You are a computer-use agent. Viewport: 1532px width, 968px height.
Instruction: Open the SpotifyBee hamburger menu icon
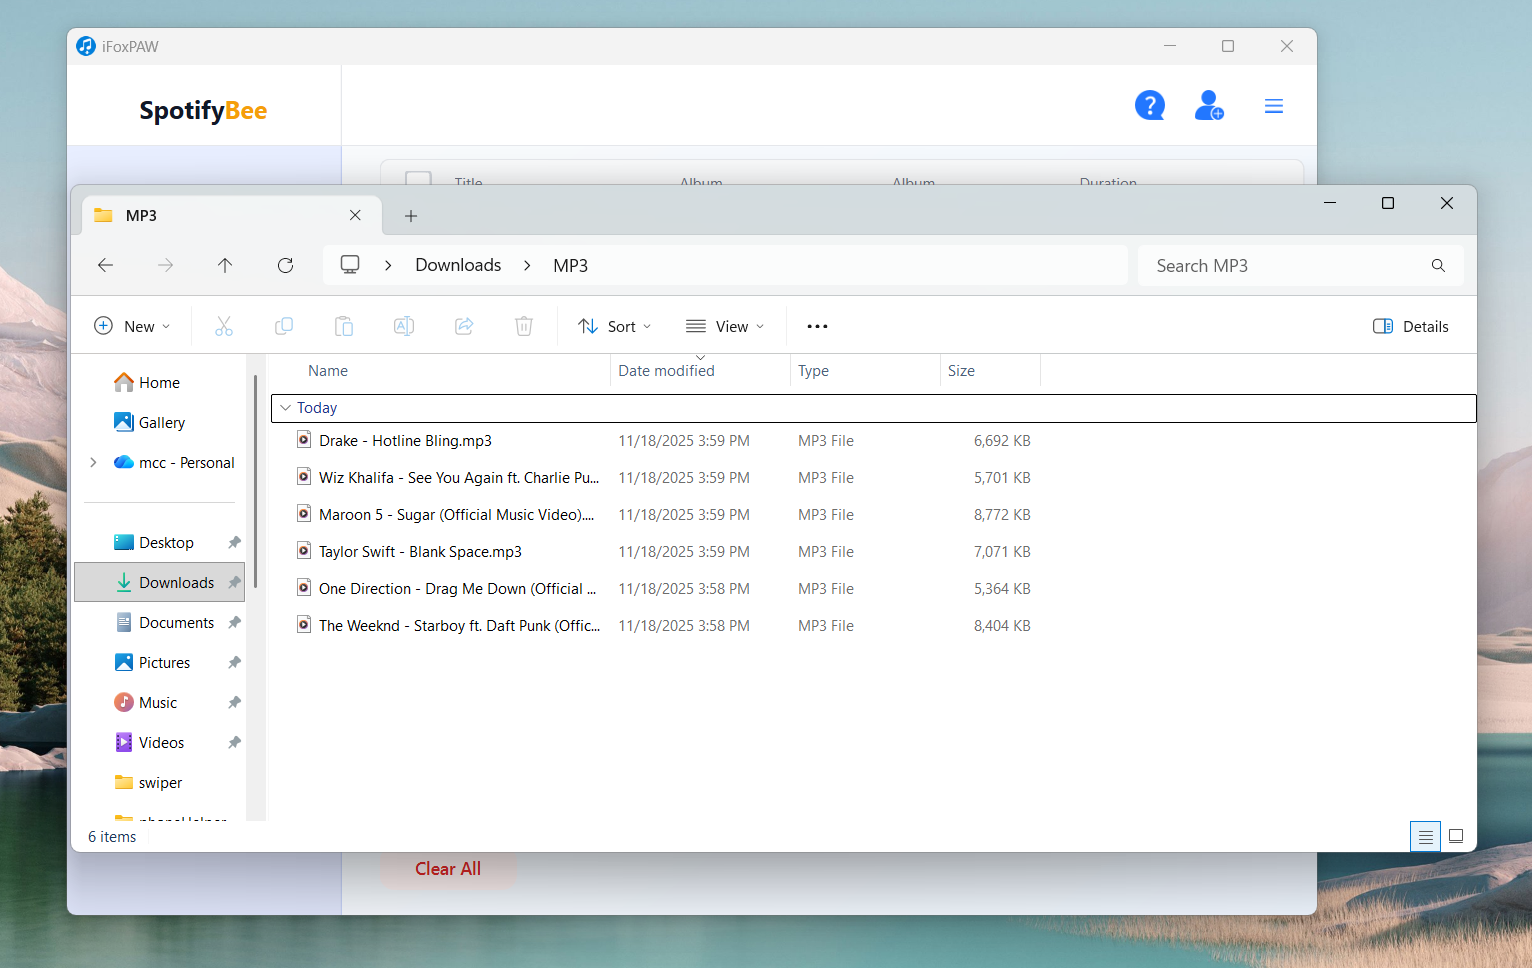pos(1273,105)
